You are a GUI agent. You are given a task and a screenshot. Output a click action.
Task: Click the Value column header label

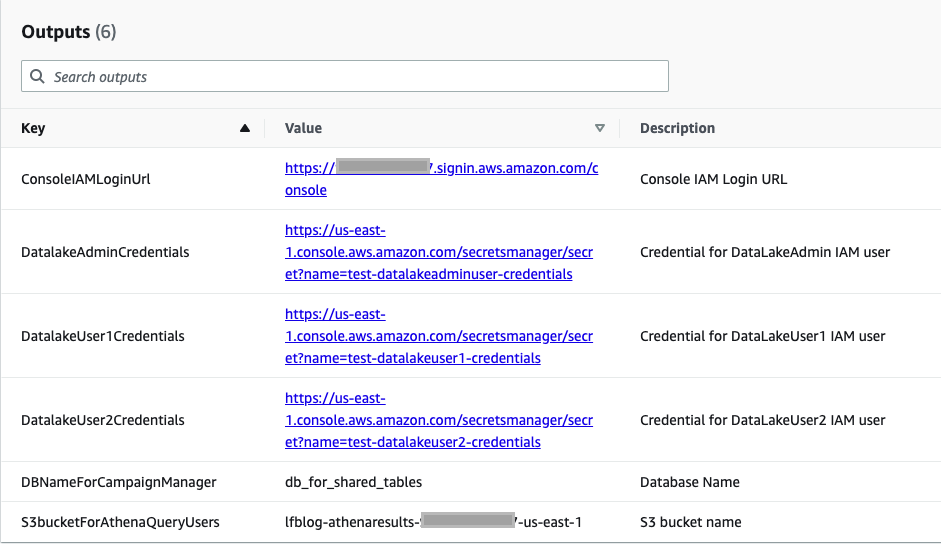pos(303,128)
